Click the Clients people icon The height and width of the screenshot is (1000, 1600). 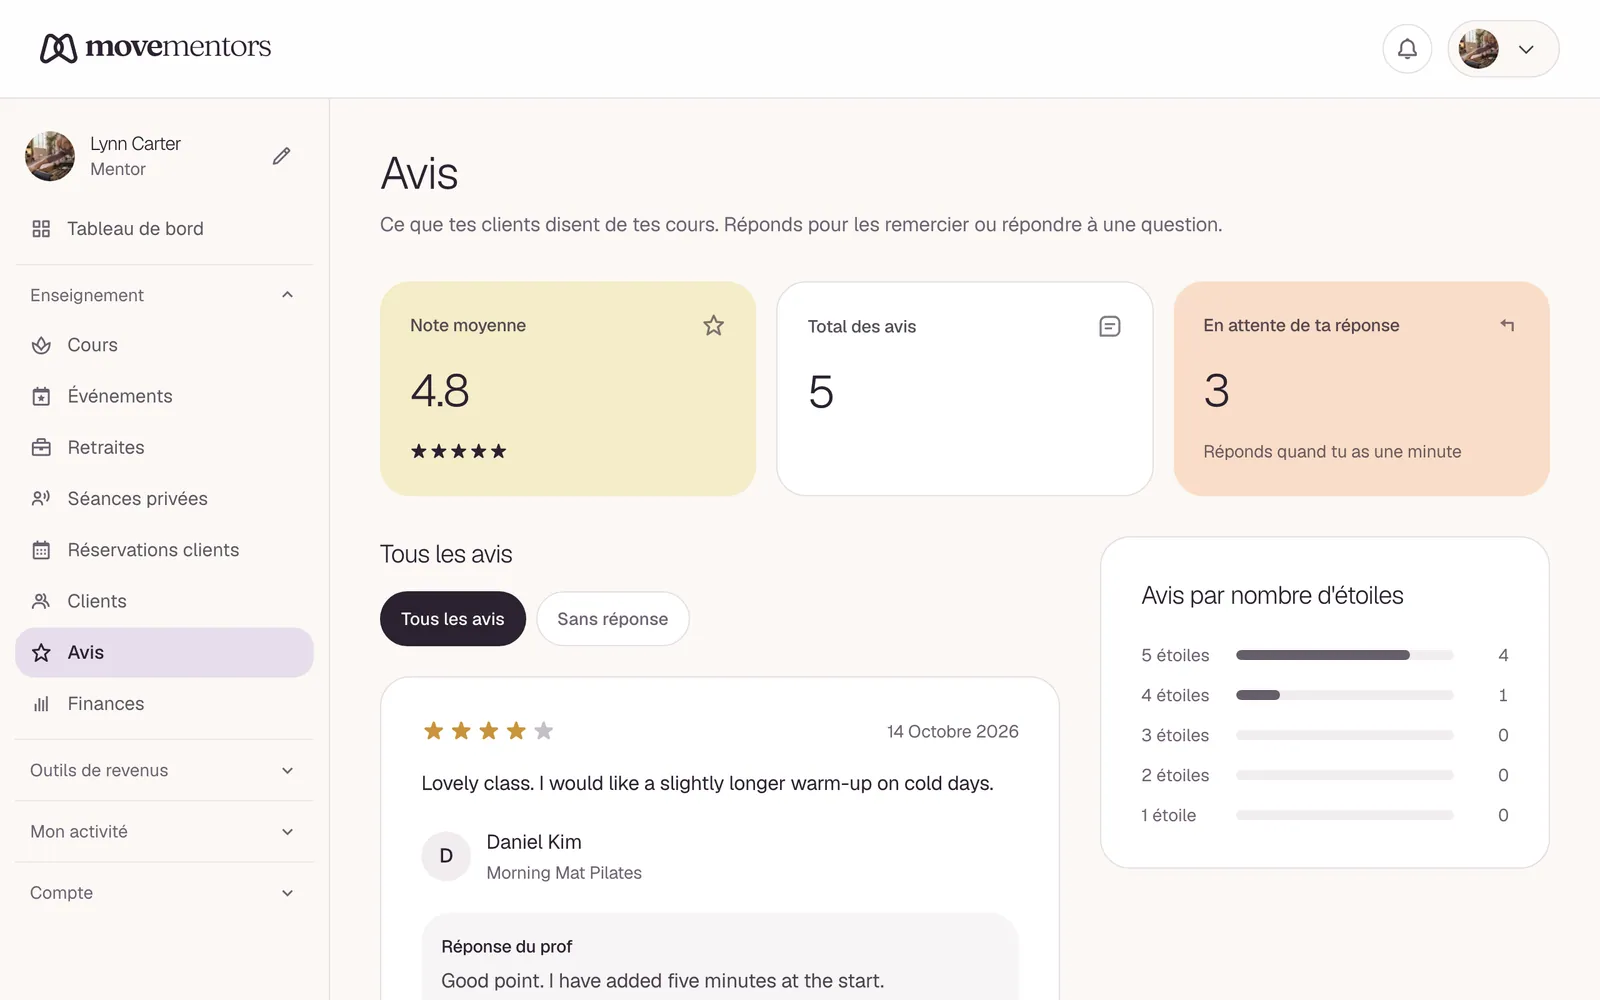(41, 601)
